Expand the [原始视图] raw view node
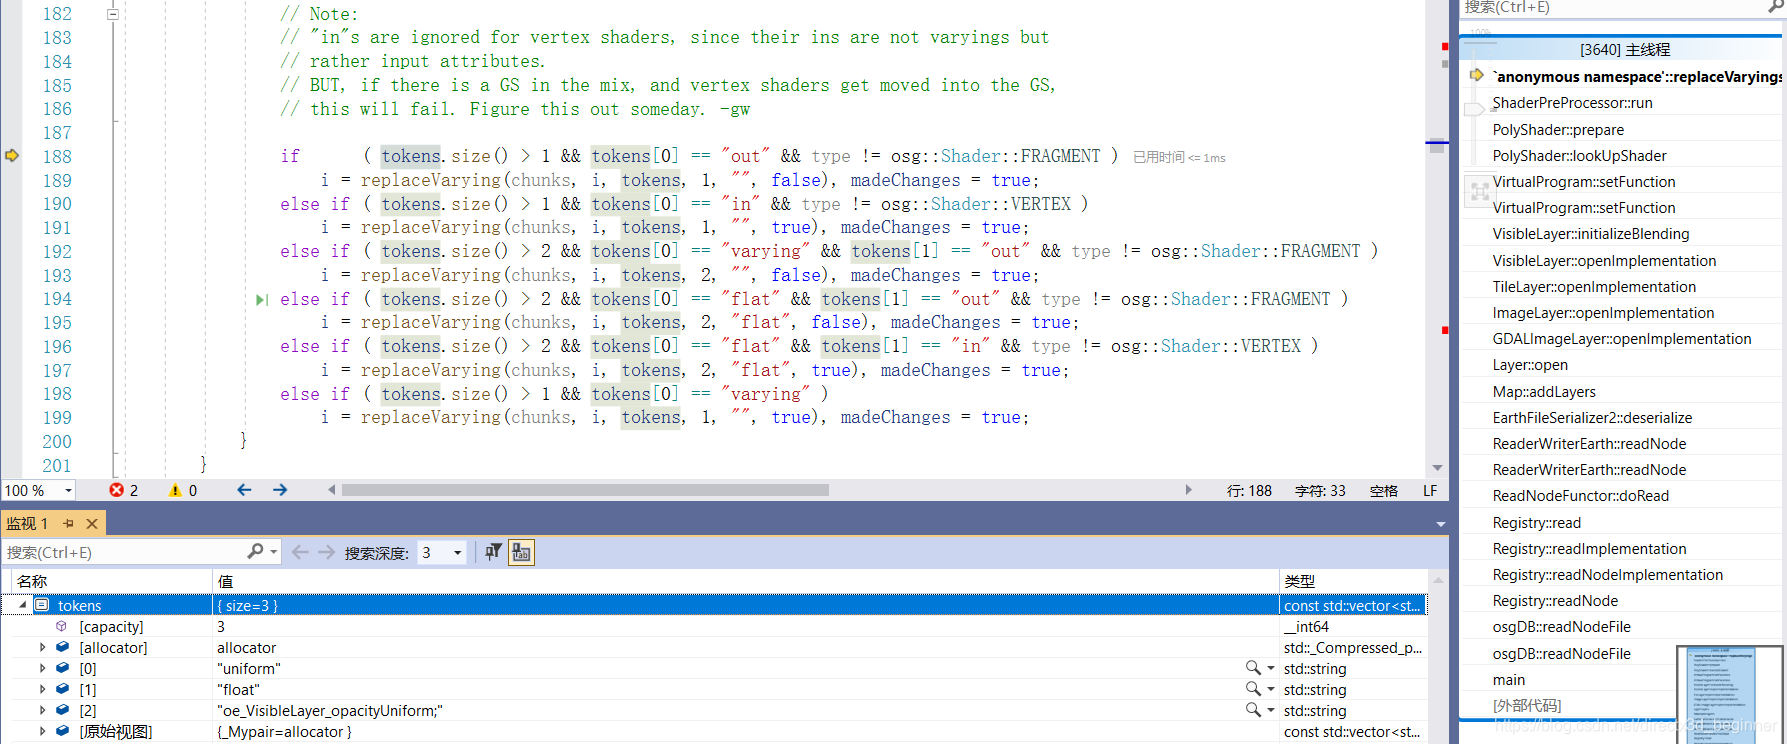Image resolution: width=1787 pixels, height=744 pixels. coord(42,731)
